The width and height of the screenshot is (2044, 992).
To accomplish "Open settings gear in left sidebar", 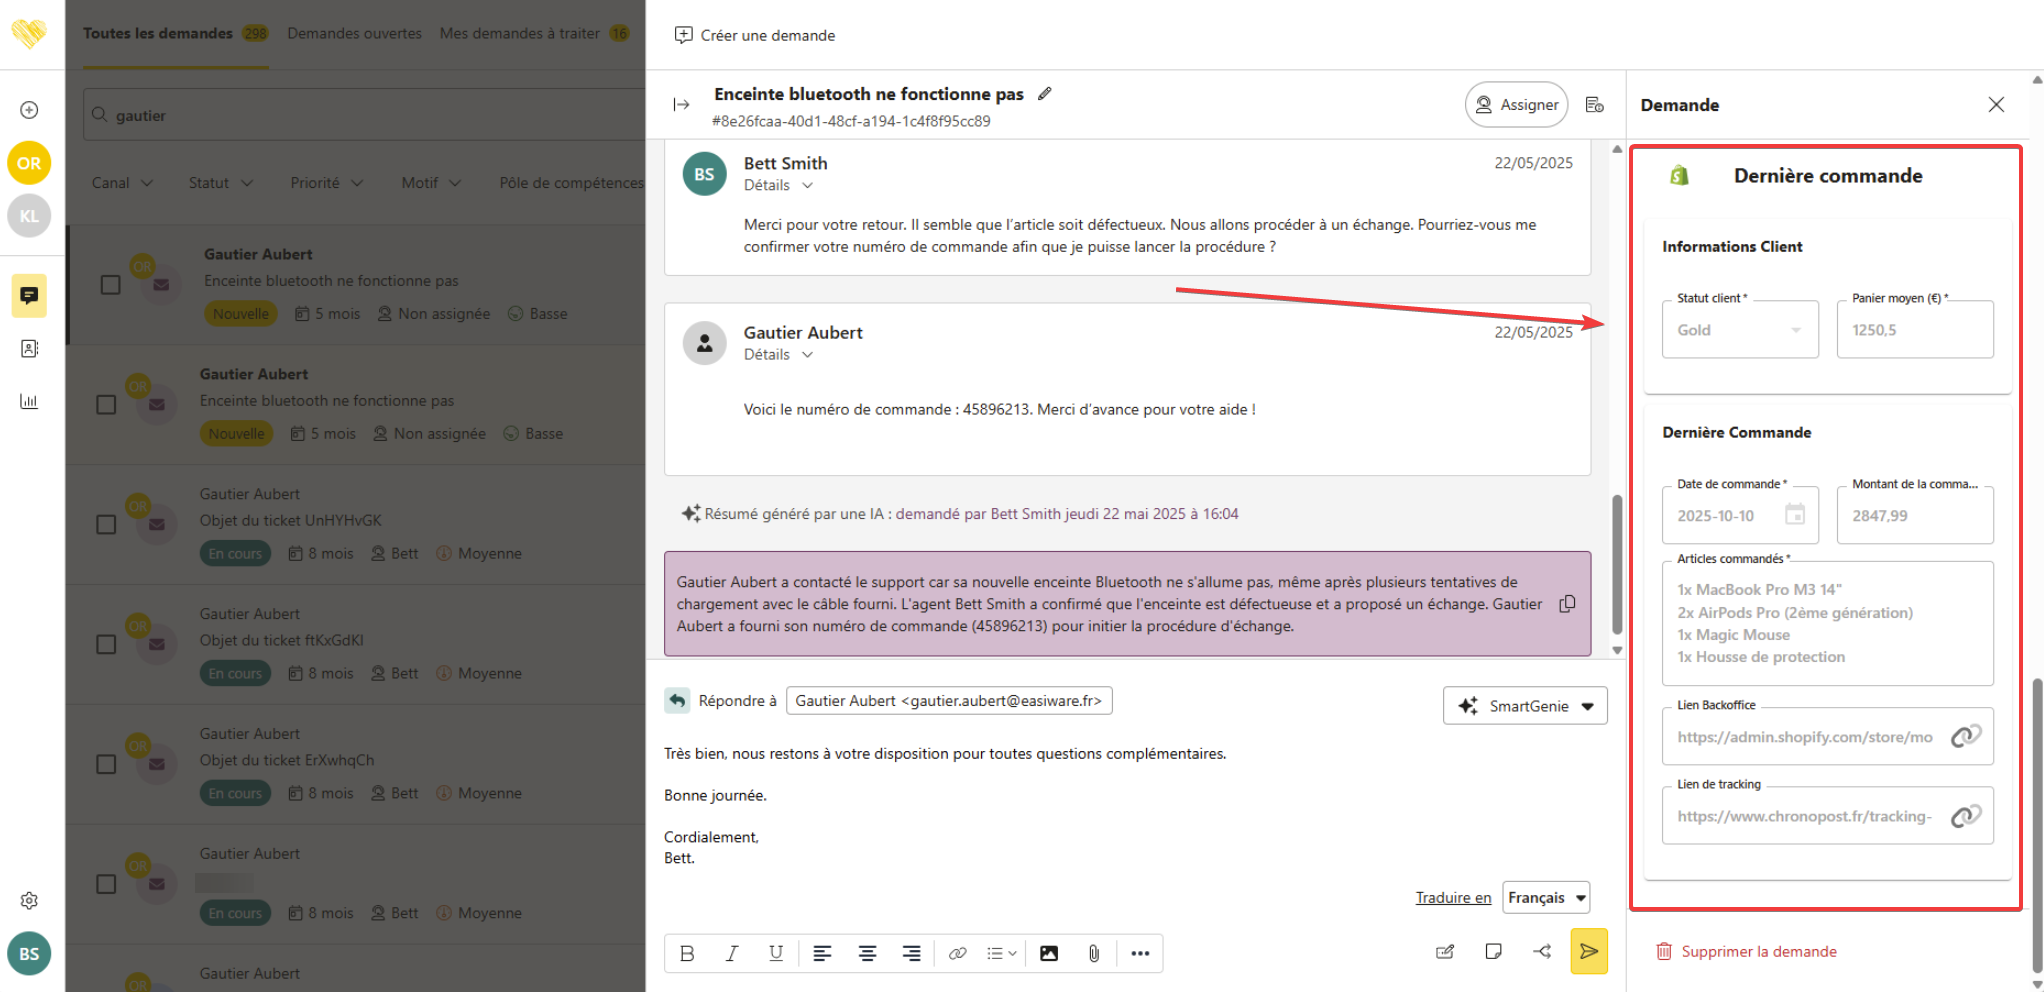I will coord(29,900).
